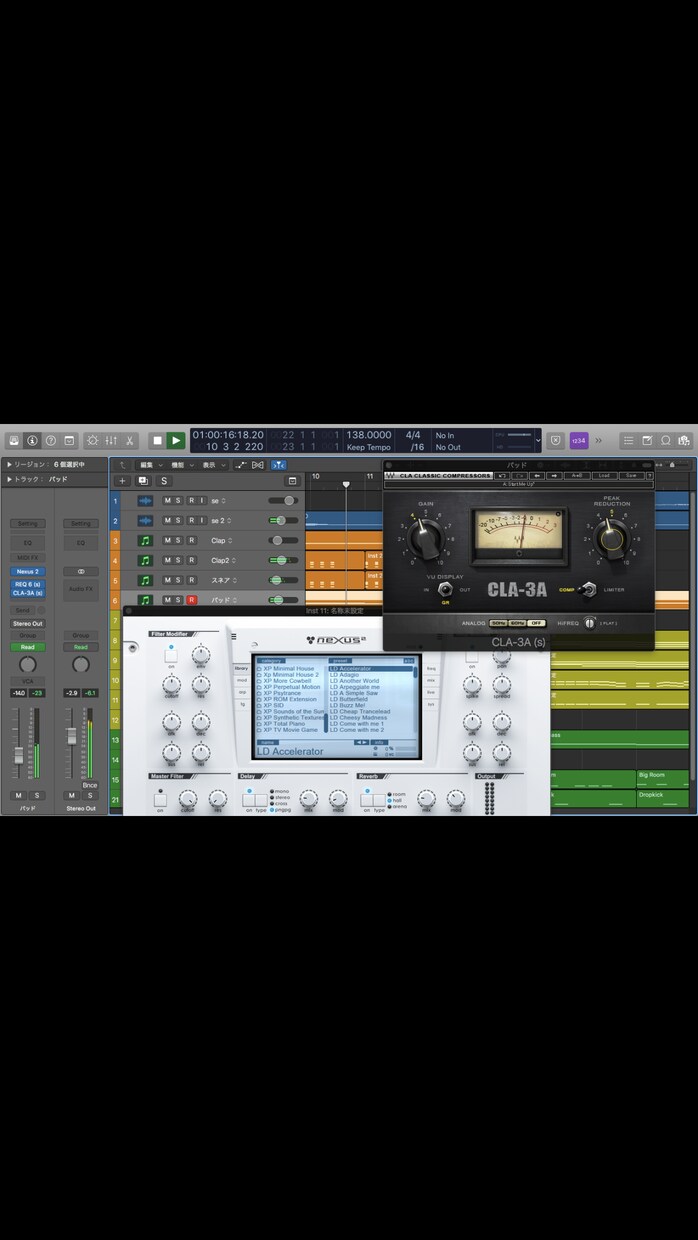Open Quick Help question mark button
Image resolution: width=698 pixels, height=1240 pixels.
click(50, 440)
